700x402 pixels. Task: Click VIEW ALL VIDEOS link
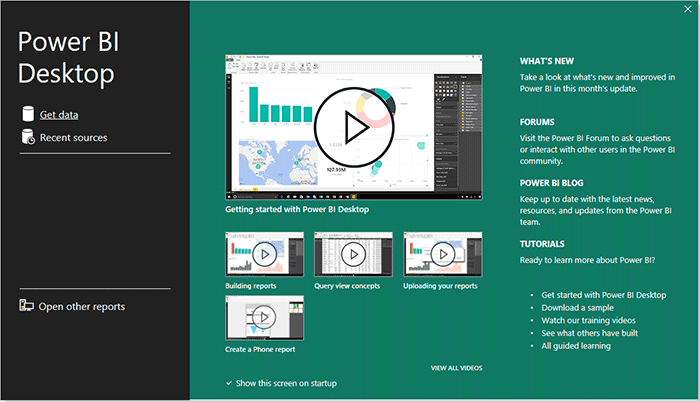(456, 368)
